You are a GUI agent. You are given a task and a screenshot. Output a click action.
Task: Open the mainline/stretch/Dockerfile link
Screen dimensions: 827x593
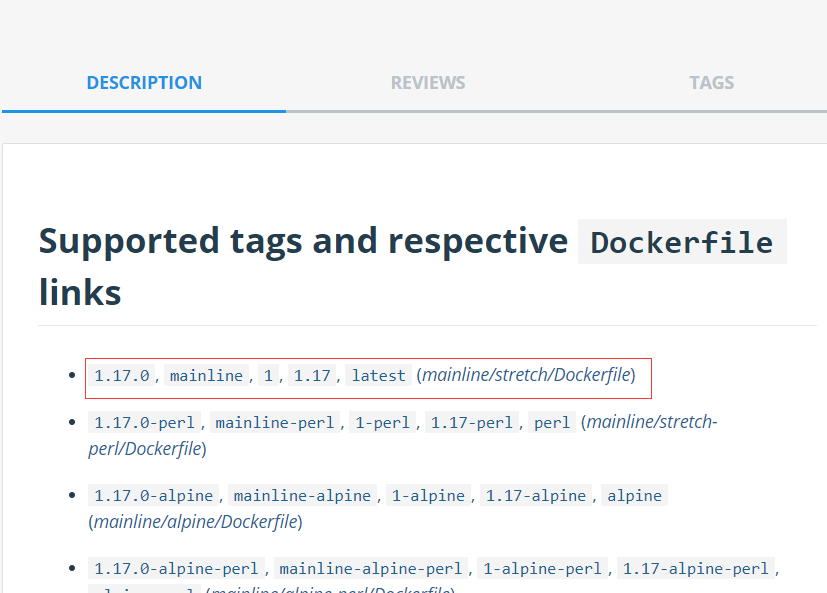pyautogui.click(x=526, y=375)
